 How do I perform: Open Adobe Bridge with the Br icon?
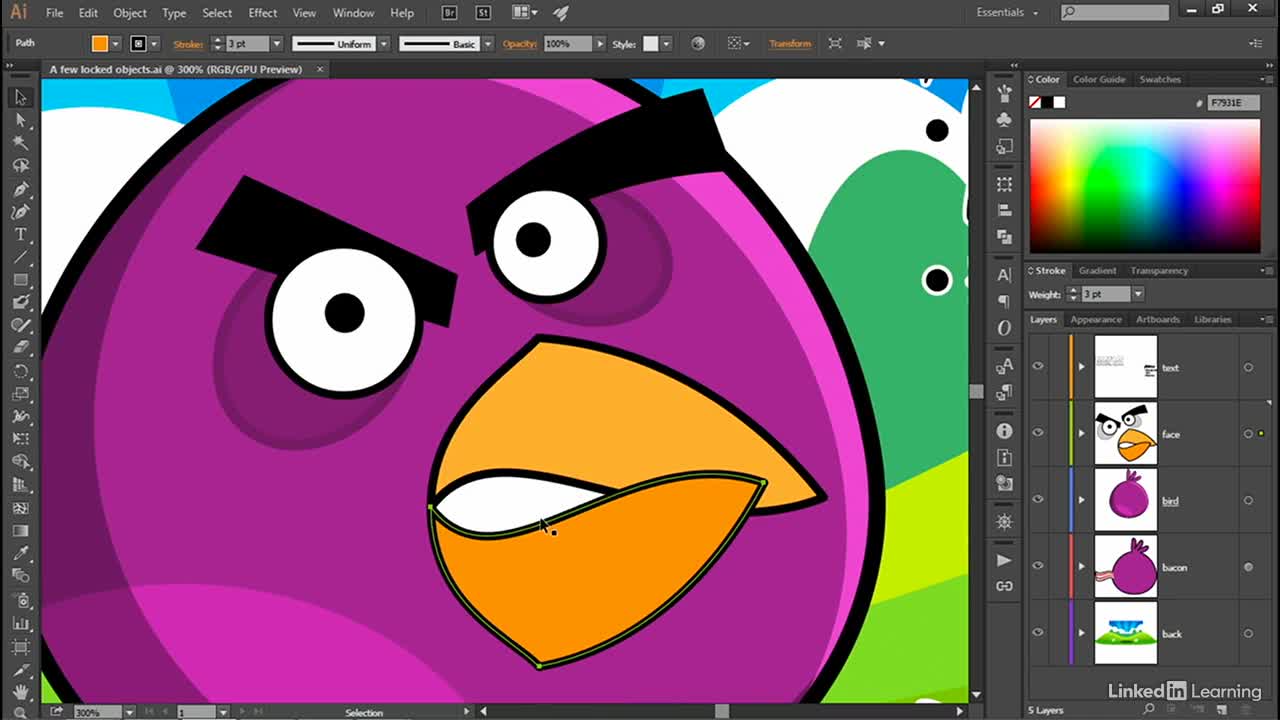point(451,13)
